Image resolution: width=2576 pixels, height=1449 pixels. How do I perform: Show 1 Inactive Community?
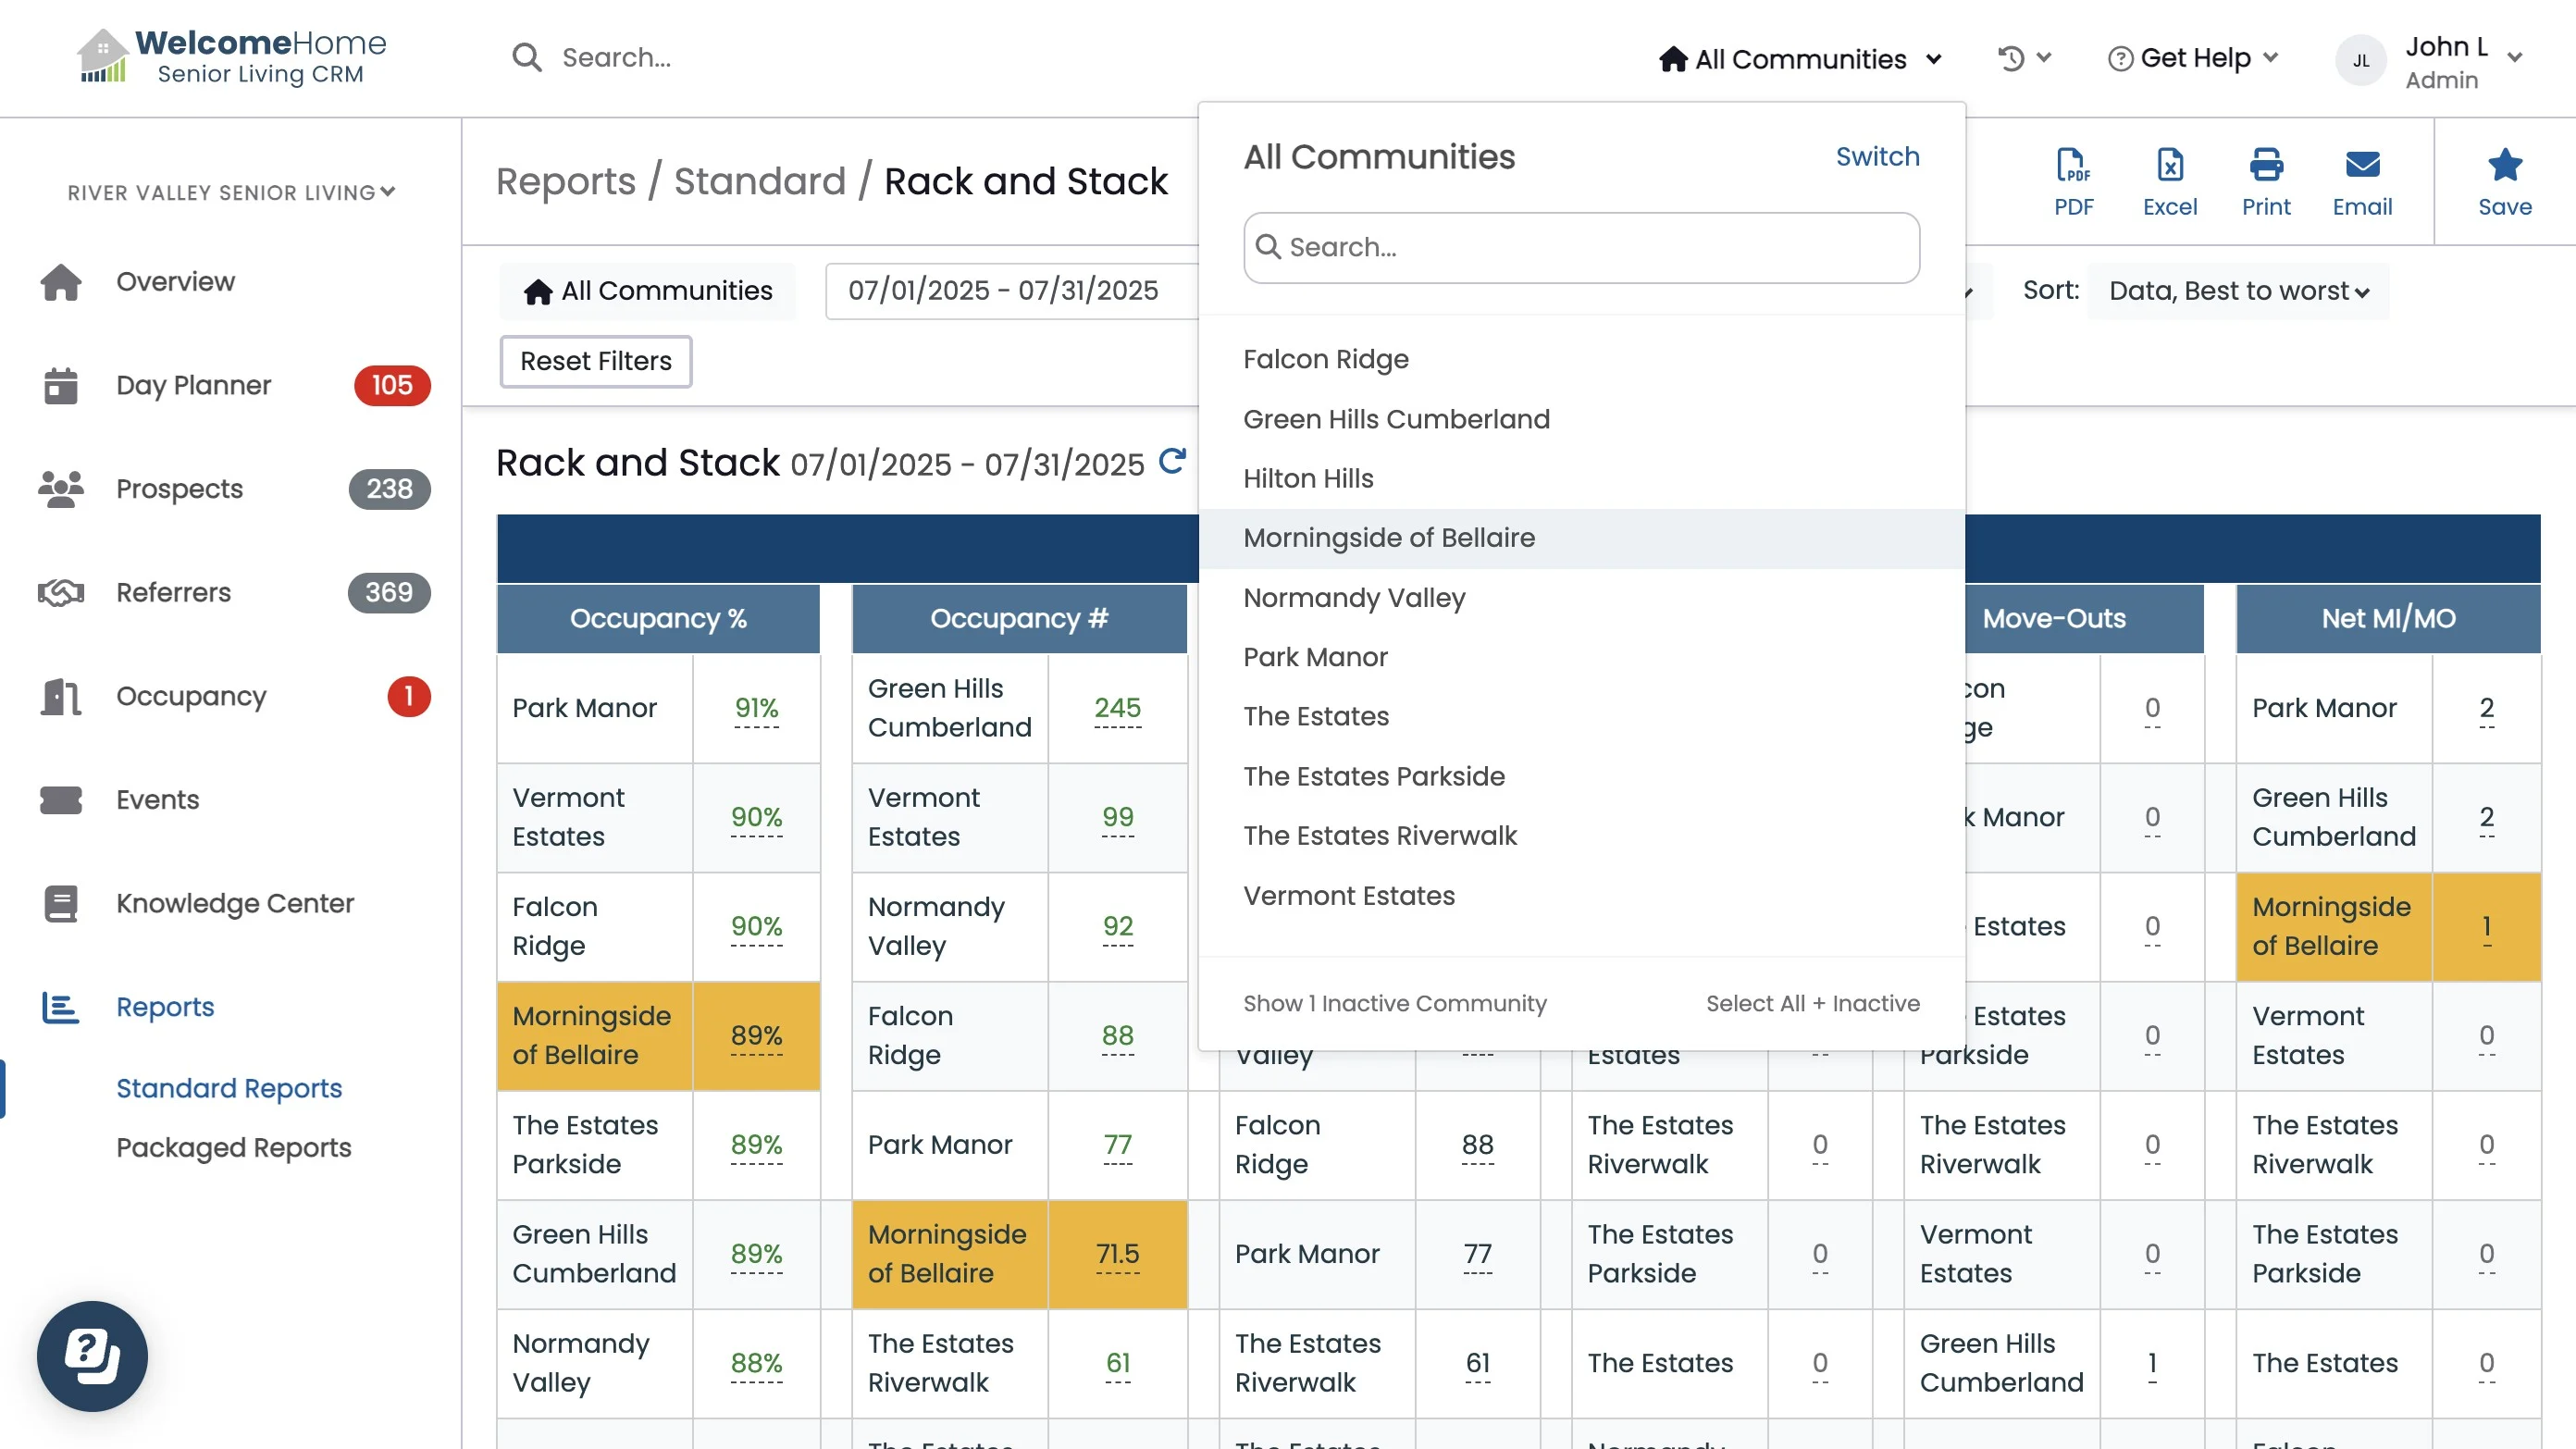pos(1394,1003)
